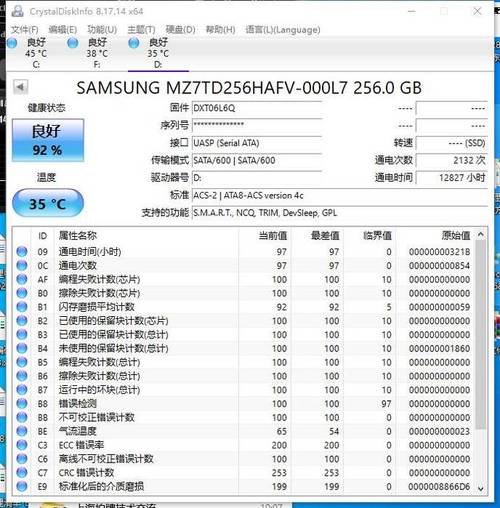The height and width of the screenshot is (508, 500).
Task: Select the D: drive tab at 35 °C
Action: click(x=158, y=53)
